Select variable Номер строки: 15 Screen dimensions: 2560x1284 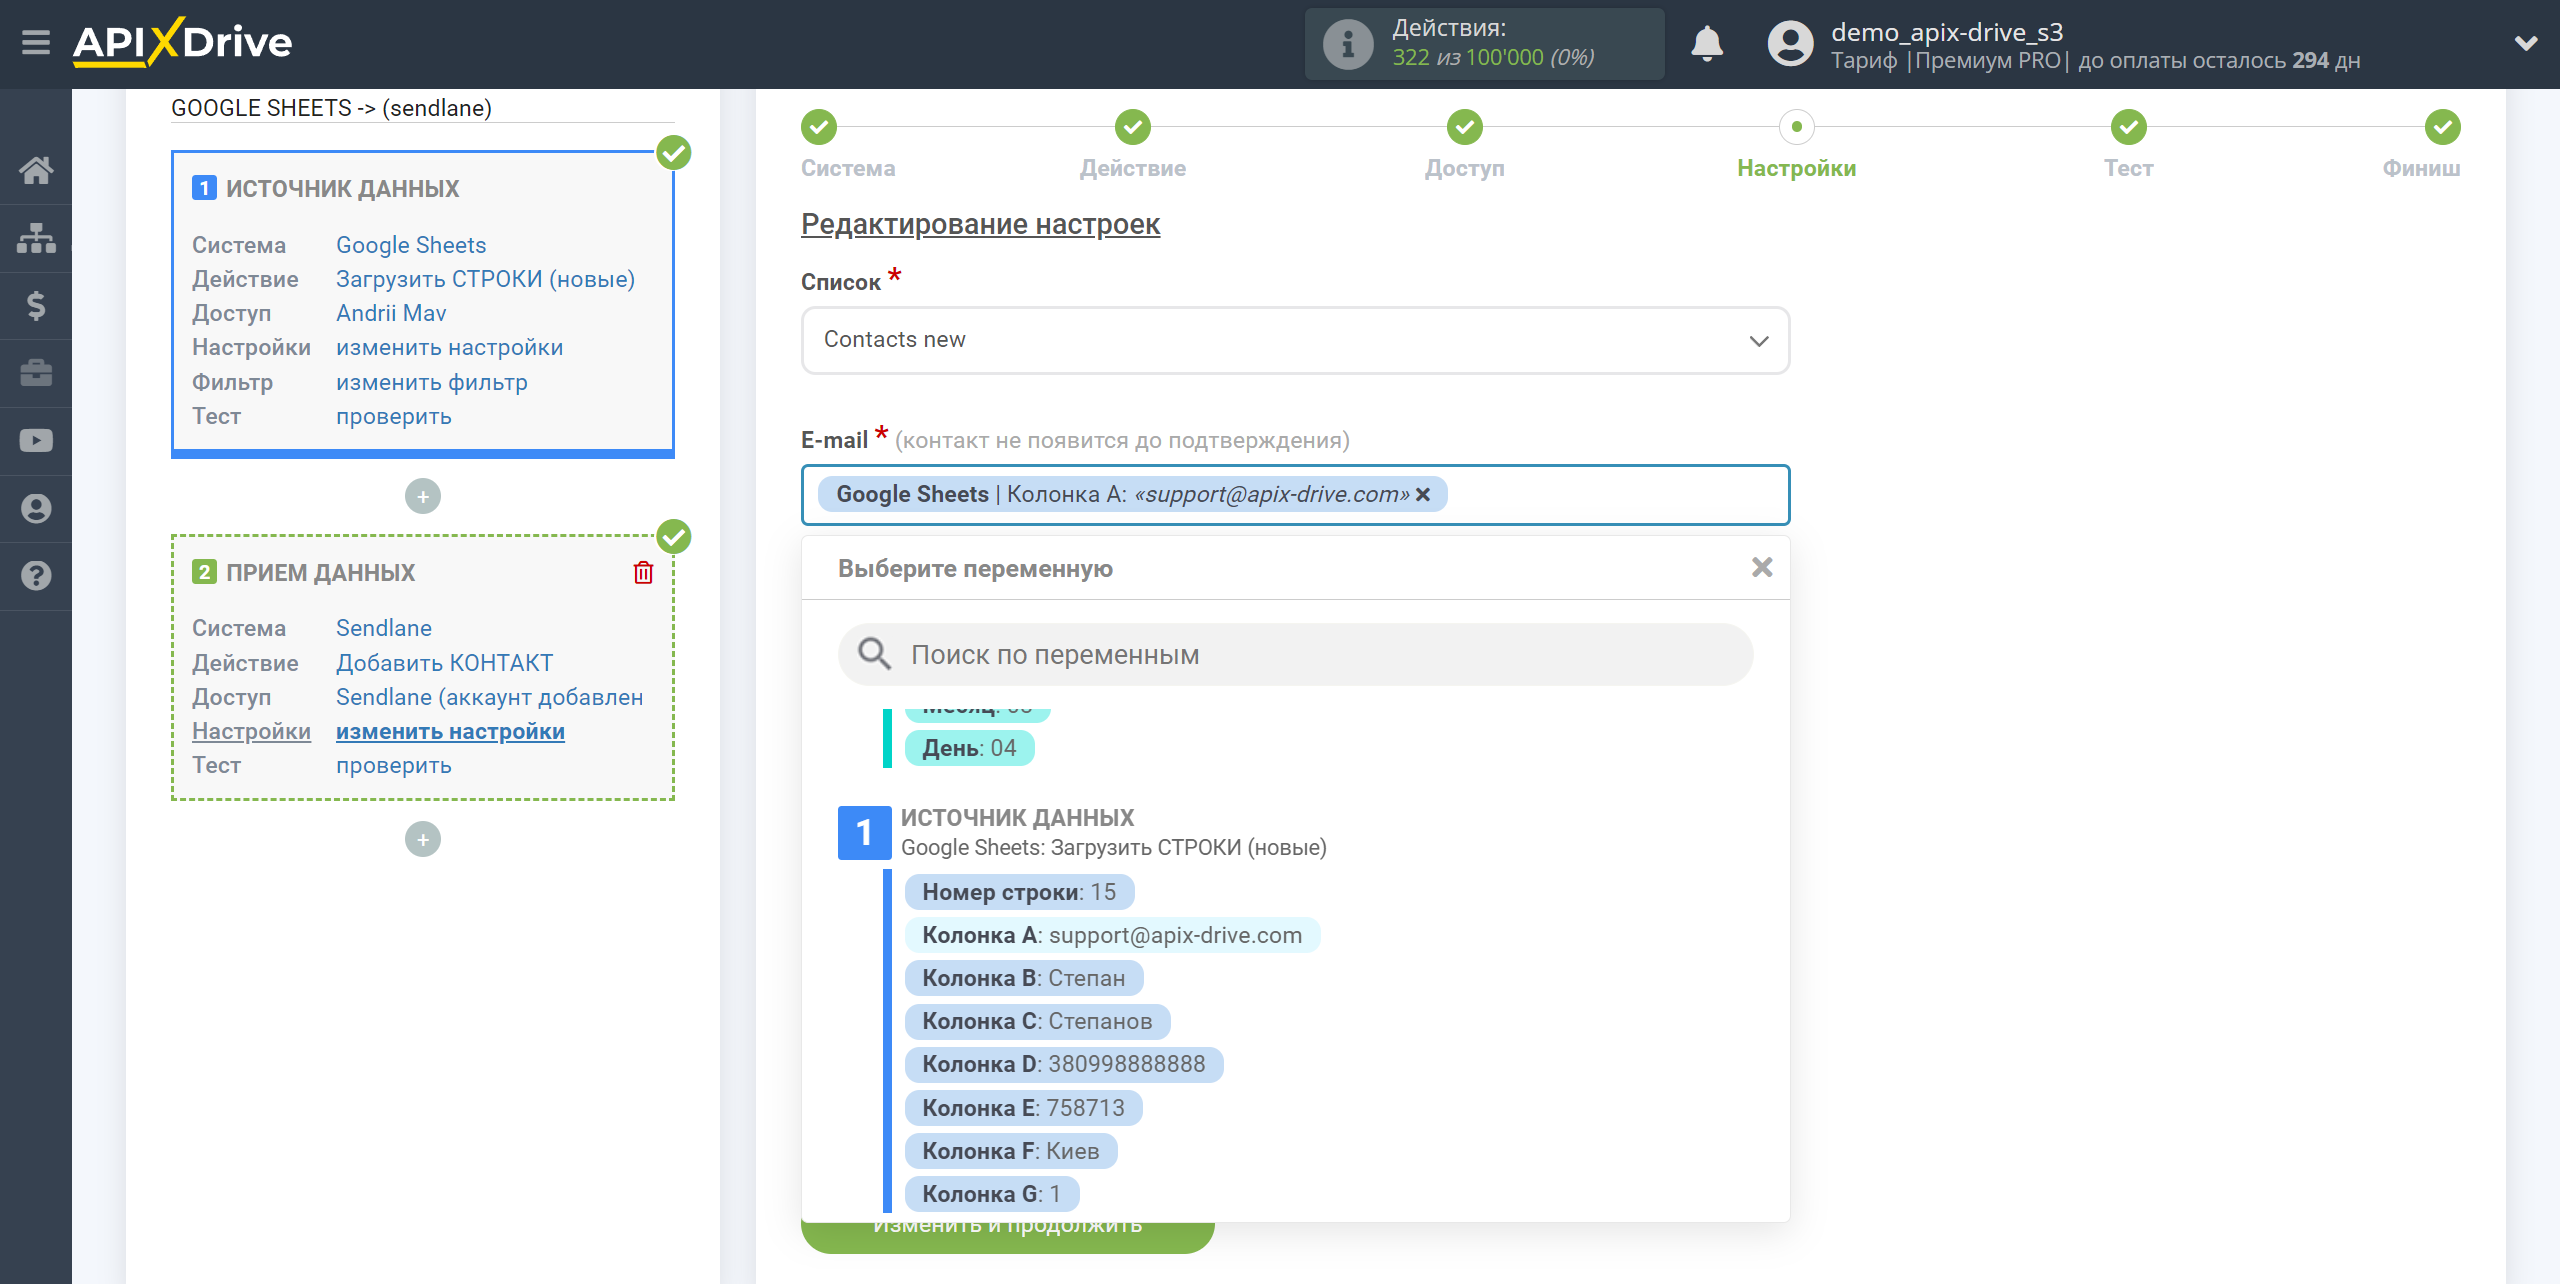tap(1018, 892)
